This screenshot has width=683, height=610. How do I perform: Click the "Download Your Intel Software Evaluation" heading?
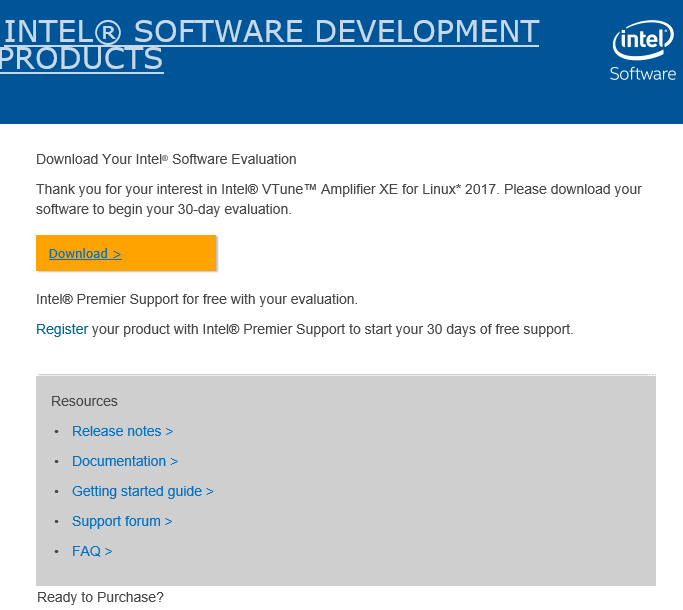[x=166, y=159]
